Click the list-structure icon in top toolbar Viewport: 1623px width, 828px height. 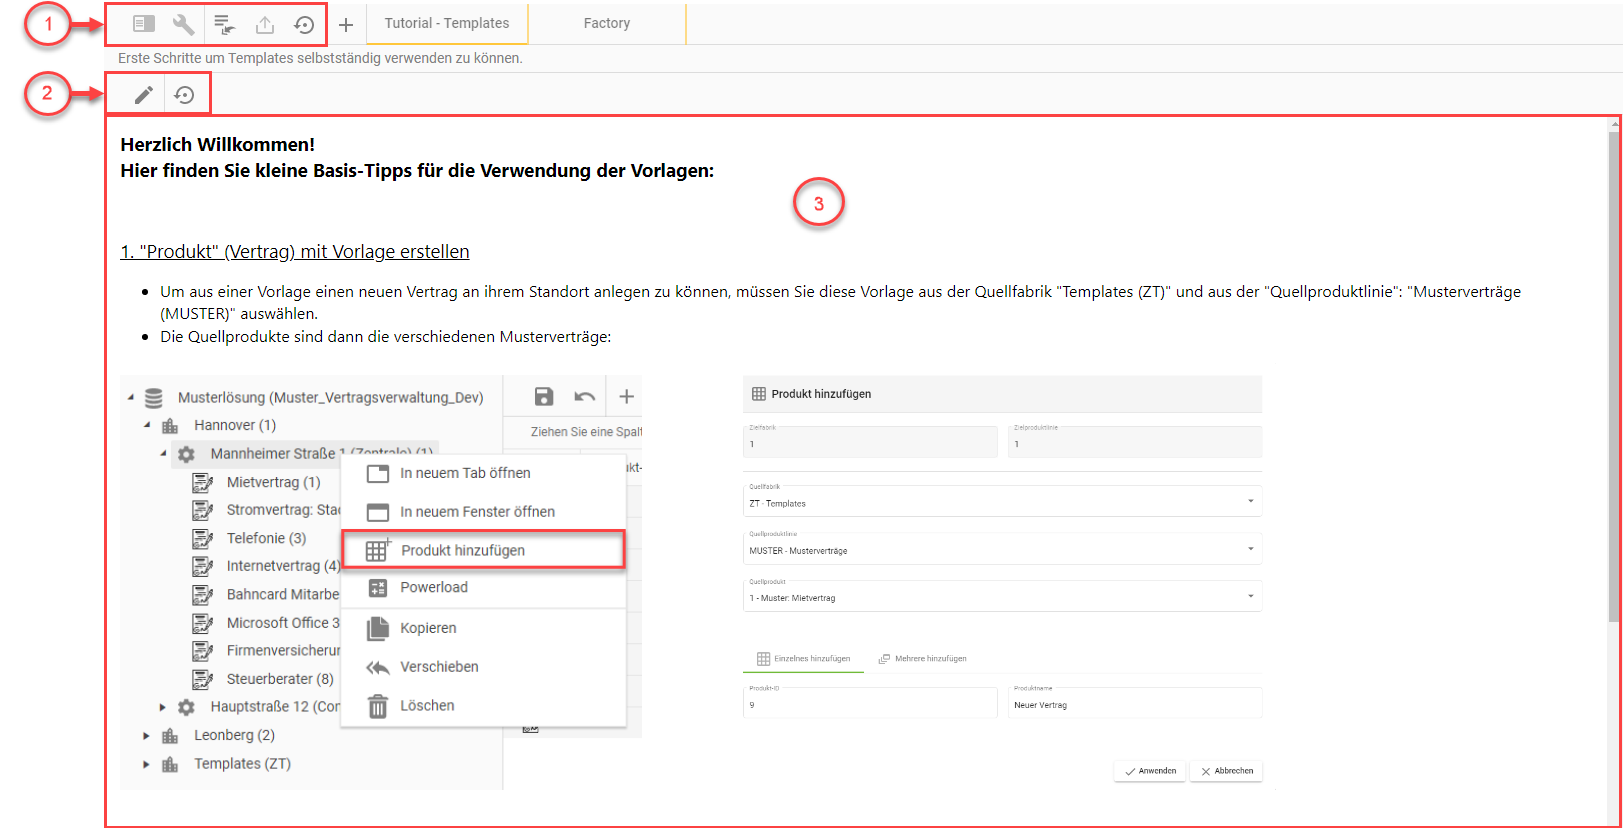pos(224,24)
